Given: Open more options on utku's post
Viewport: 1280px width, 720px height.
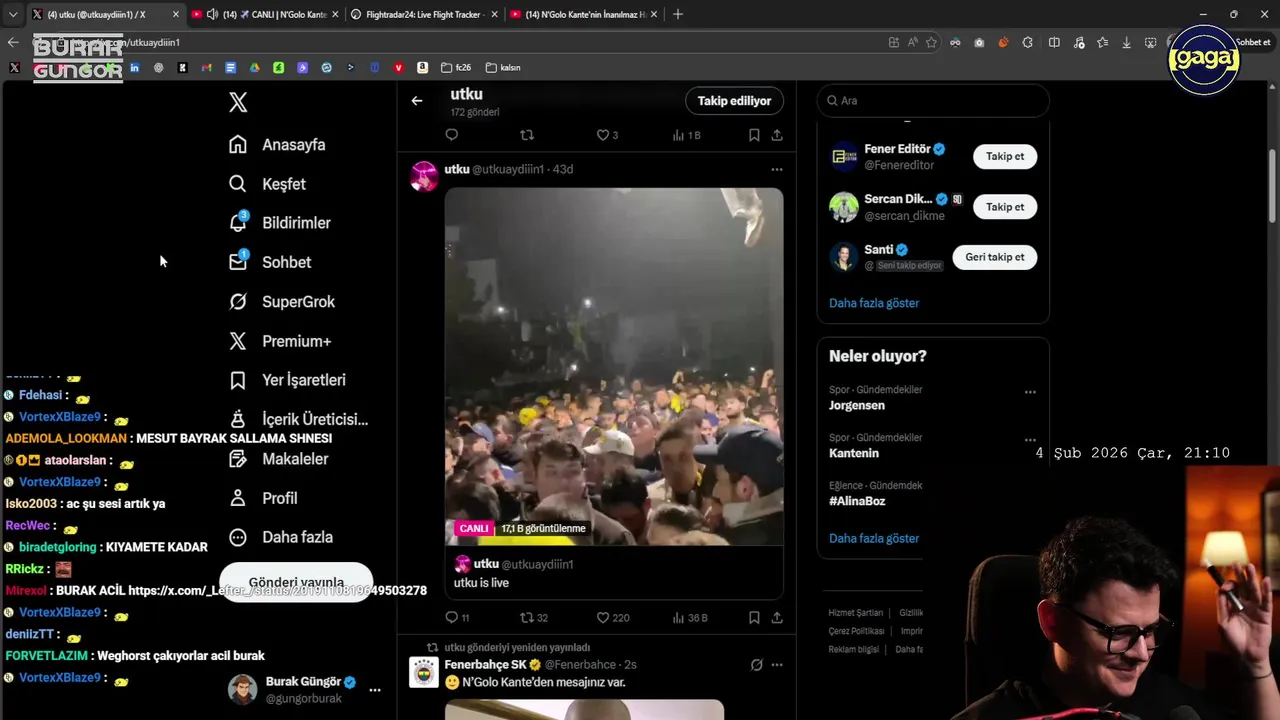Looking at the screenshot, I should click(777, 170).
